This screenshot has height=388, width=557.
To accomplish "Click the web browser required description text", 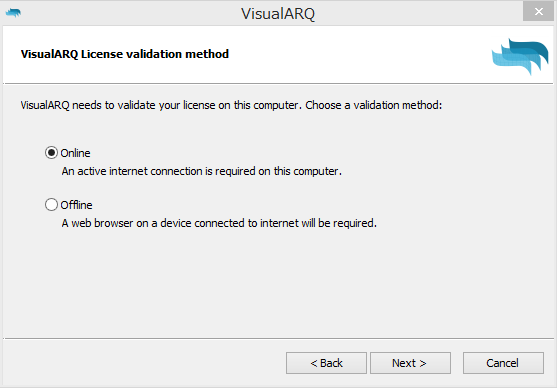I will click(x=219, y=223).
